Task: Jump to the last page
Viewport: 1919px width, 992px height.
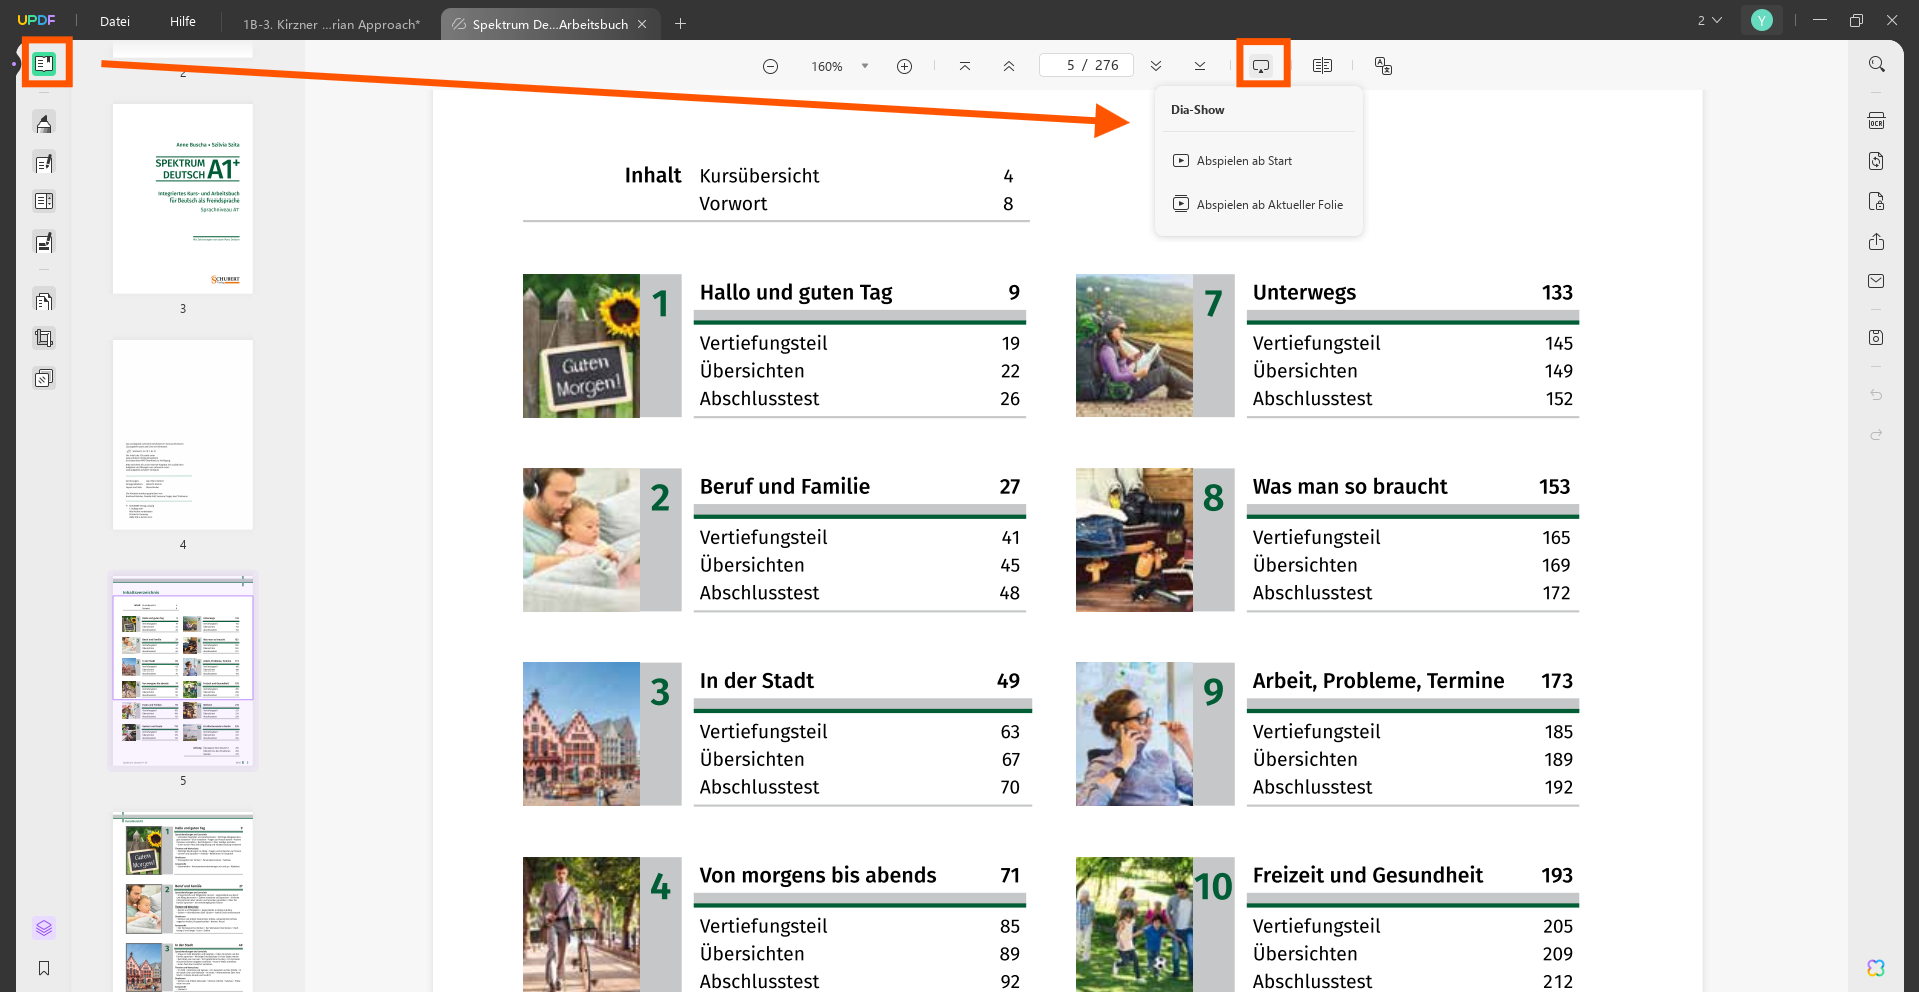Action: (x=1200, y=66)
